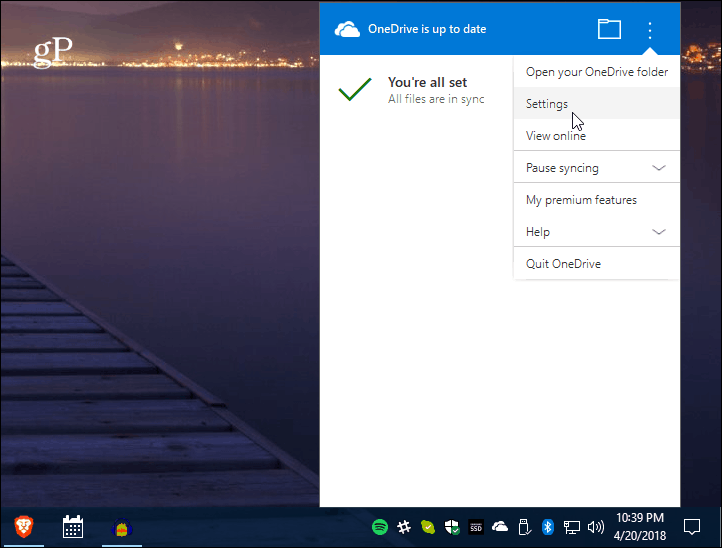Click the green checkmark app tray icon
Image resolution: width=722 pixels, height=548 pixels.
pyautogui.click(x=428, y=527)
